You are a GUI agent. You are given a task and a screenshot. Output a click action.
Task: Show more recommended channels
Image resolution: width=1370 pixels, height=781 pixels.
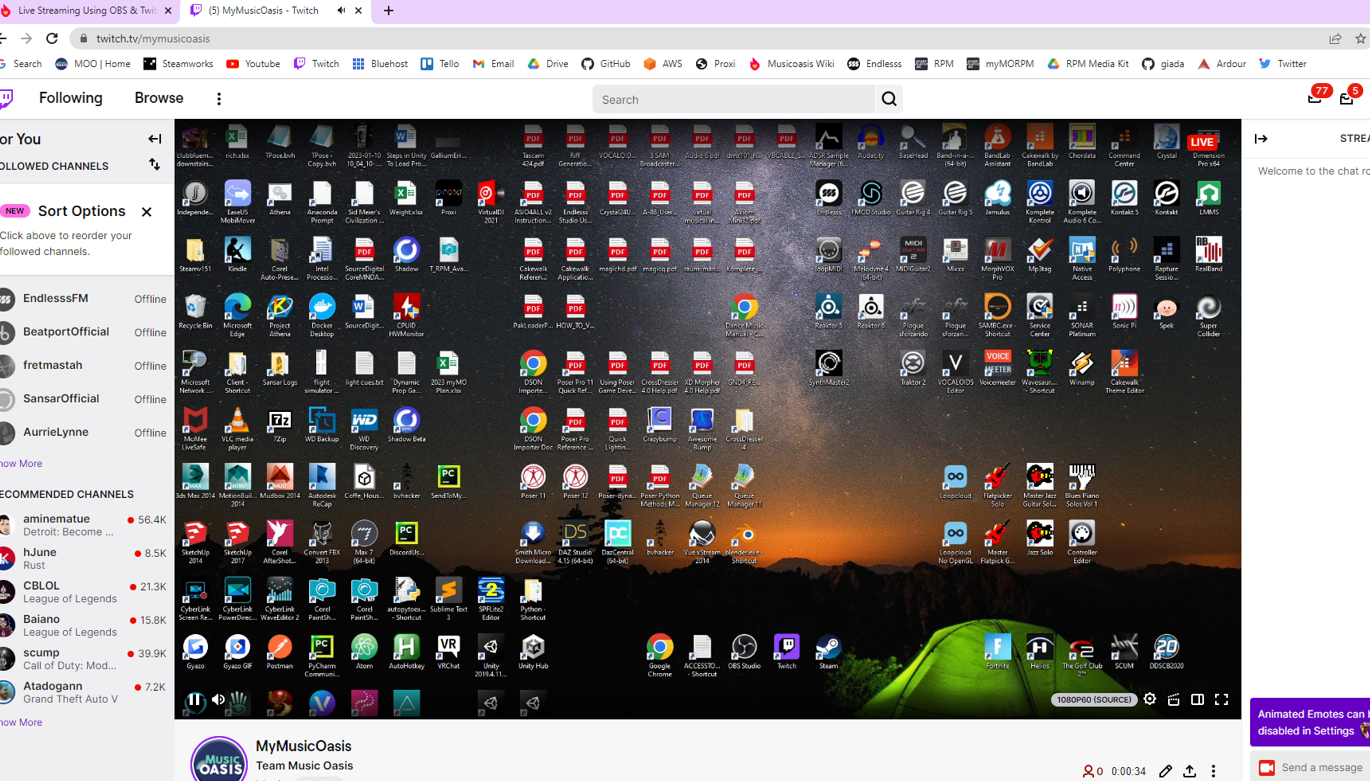tap(21, 722)
